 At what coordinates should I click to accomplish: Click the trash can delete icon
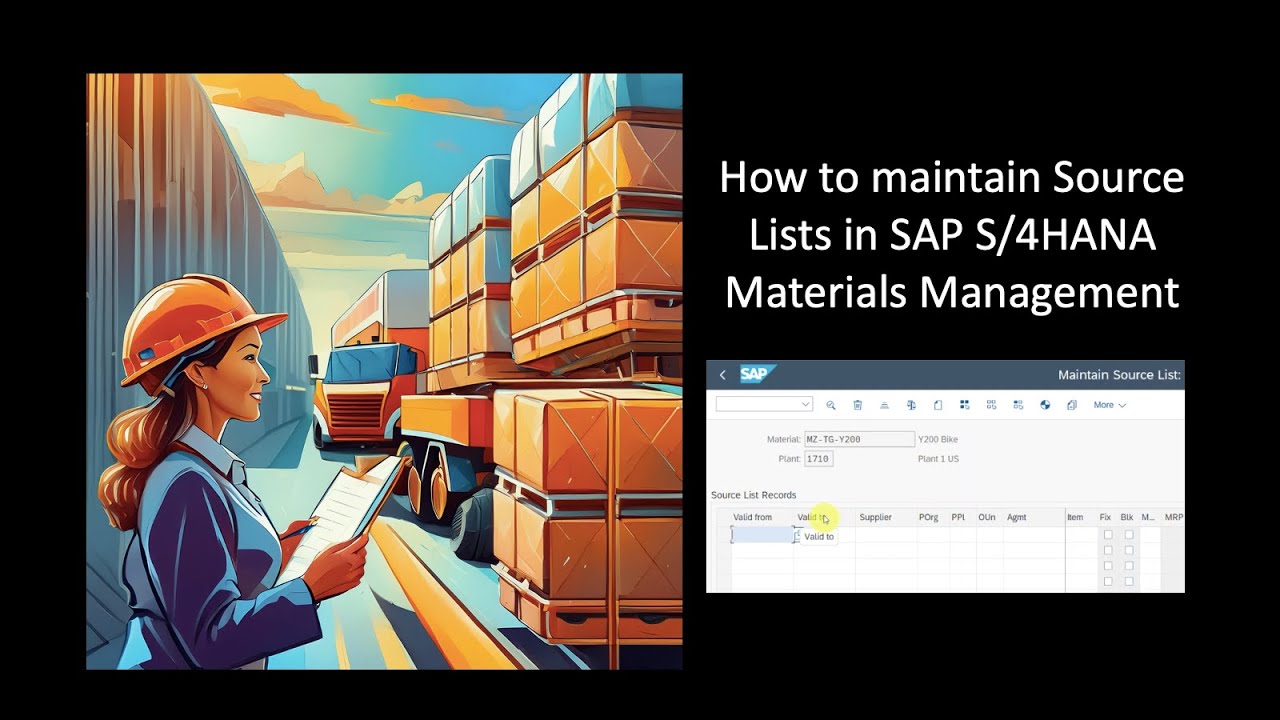click(x=857, y=405)
